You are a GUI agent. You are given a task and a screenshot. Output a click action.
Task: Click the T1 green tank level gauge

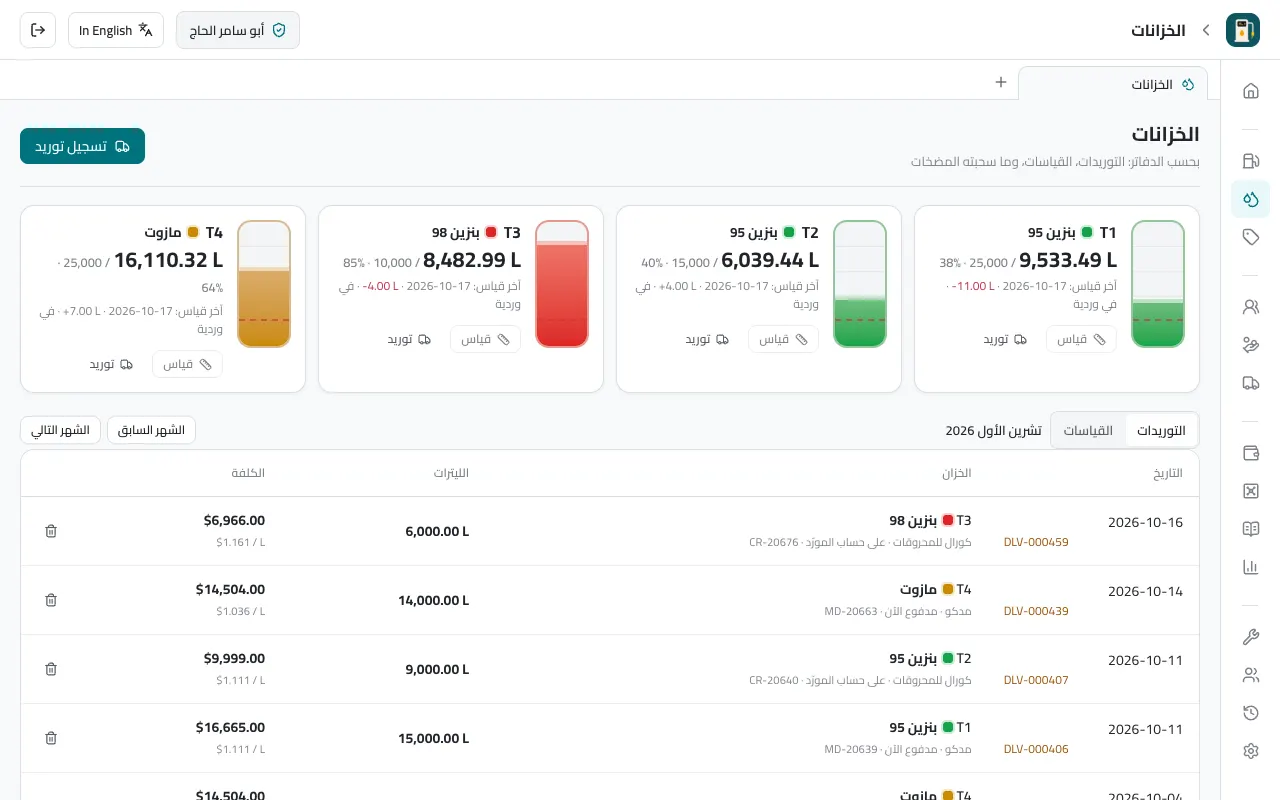tap(1158, 284)
